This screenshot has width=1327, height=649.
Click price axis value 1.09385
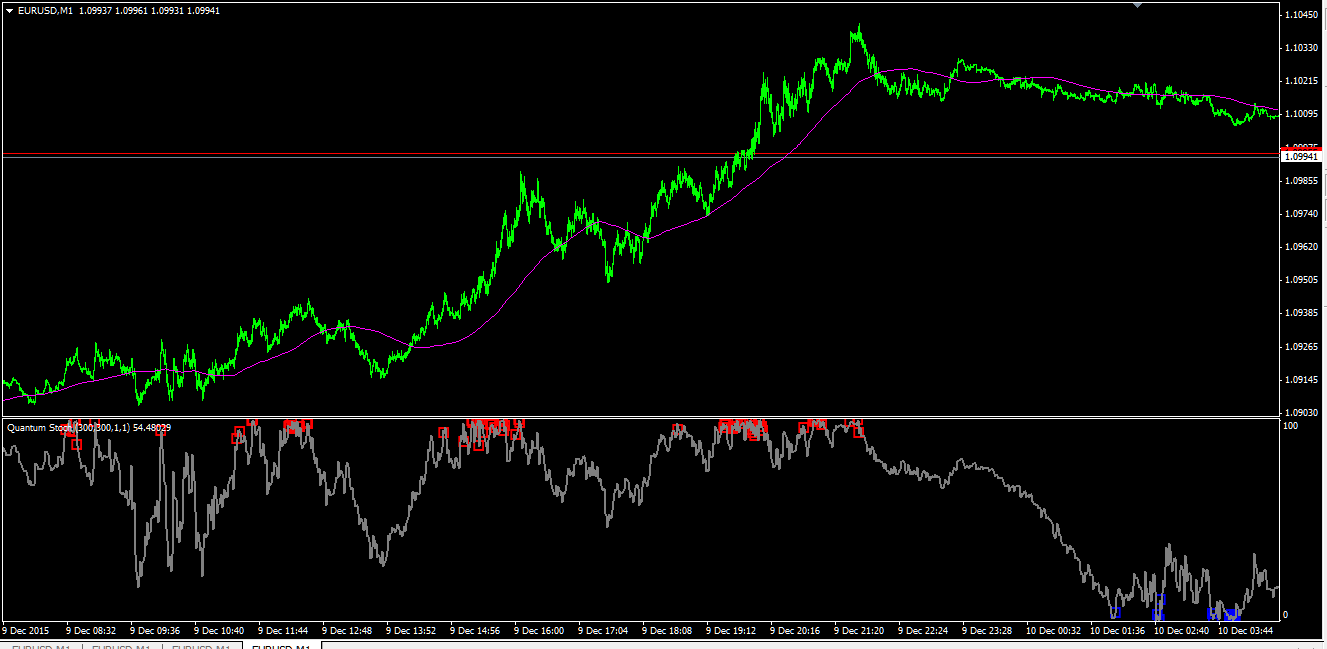pos(1303,313)
